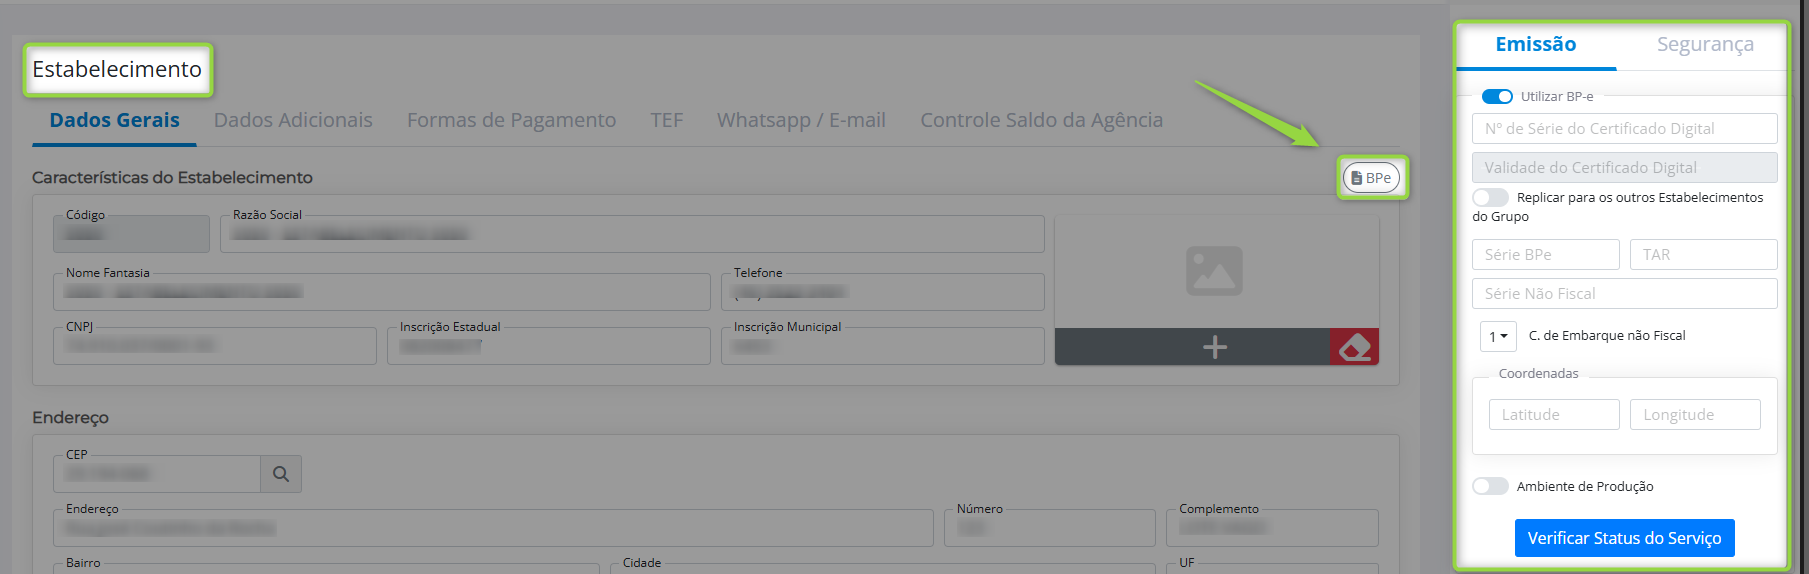Viewport: 1809px width, 574px height.
Task: Click the Série Não Fiscal field
Action: (1624, 294)
